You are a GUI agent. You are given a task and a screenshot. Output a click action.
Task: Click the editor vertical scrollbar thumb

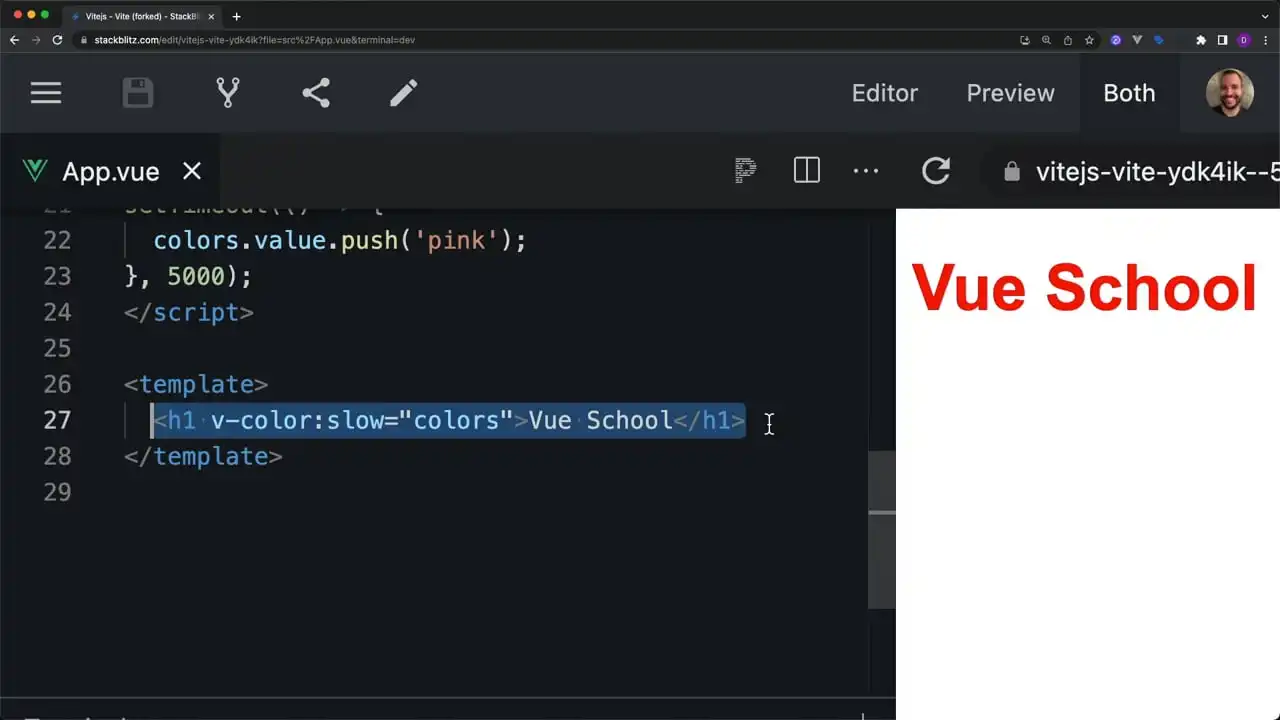click(881, 530)
